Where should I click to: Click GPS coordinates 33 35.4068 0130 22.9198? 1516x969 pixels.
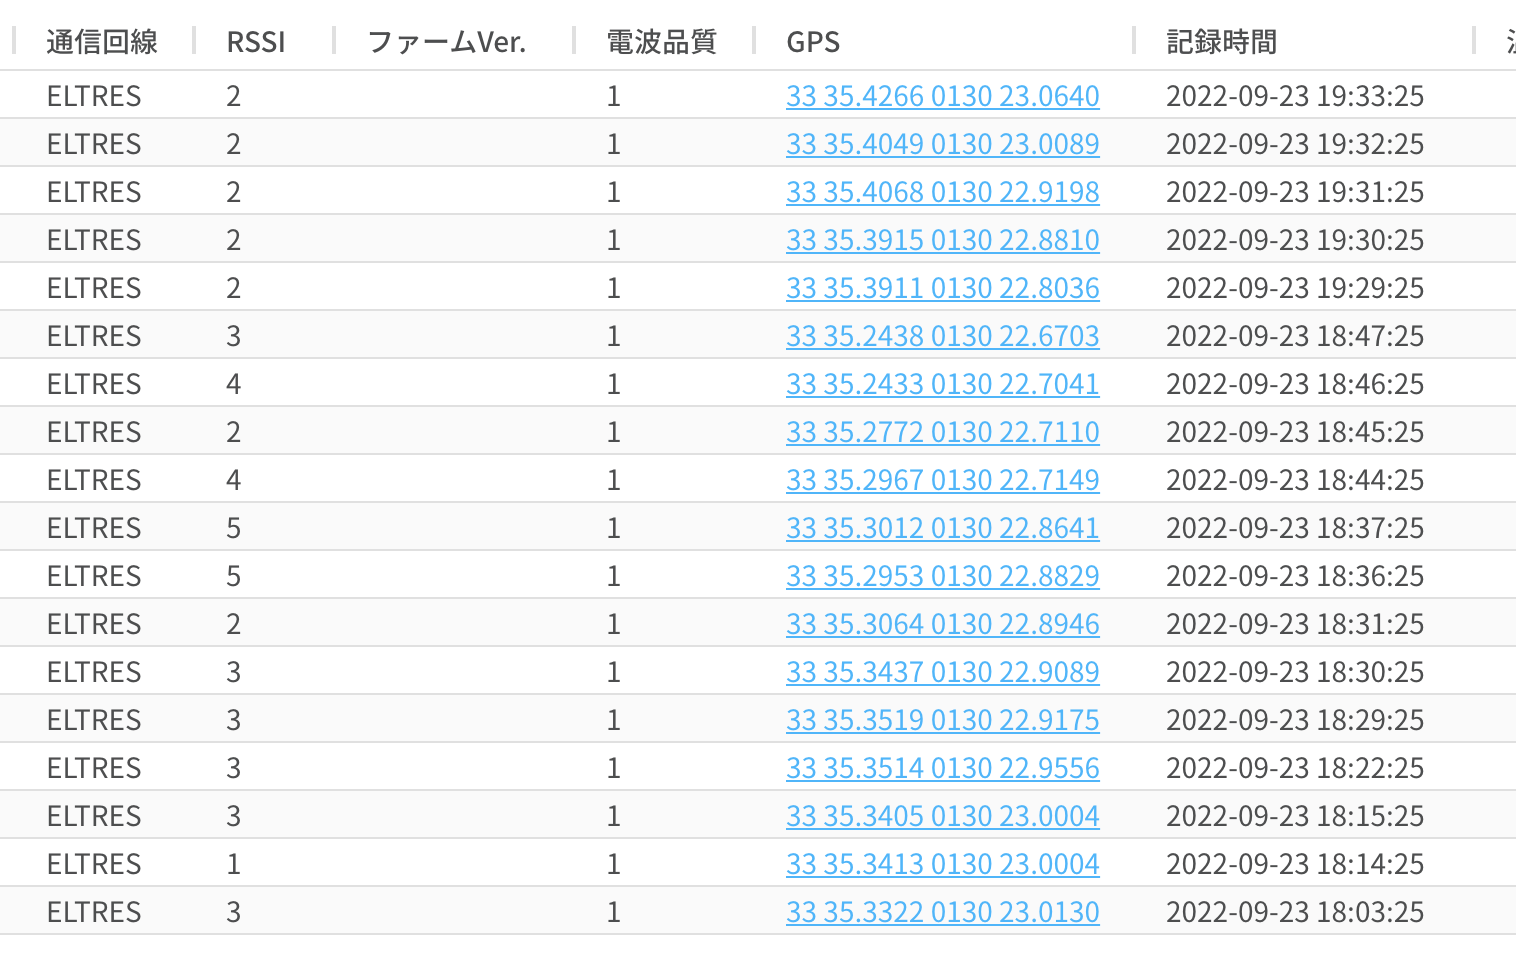pos(942,192)
